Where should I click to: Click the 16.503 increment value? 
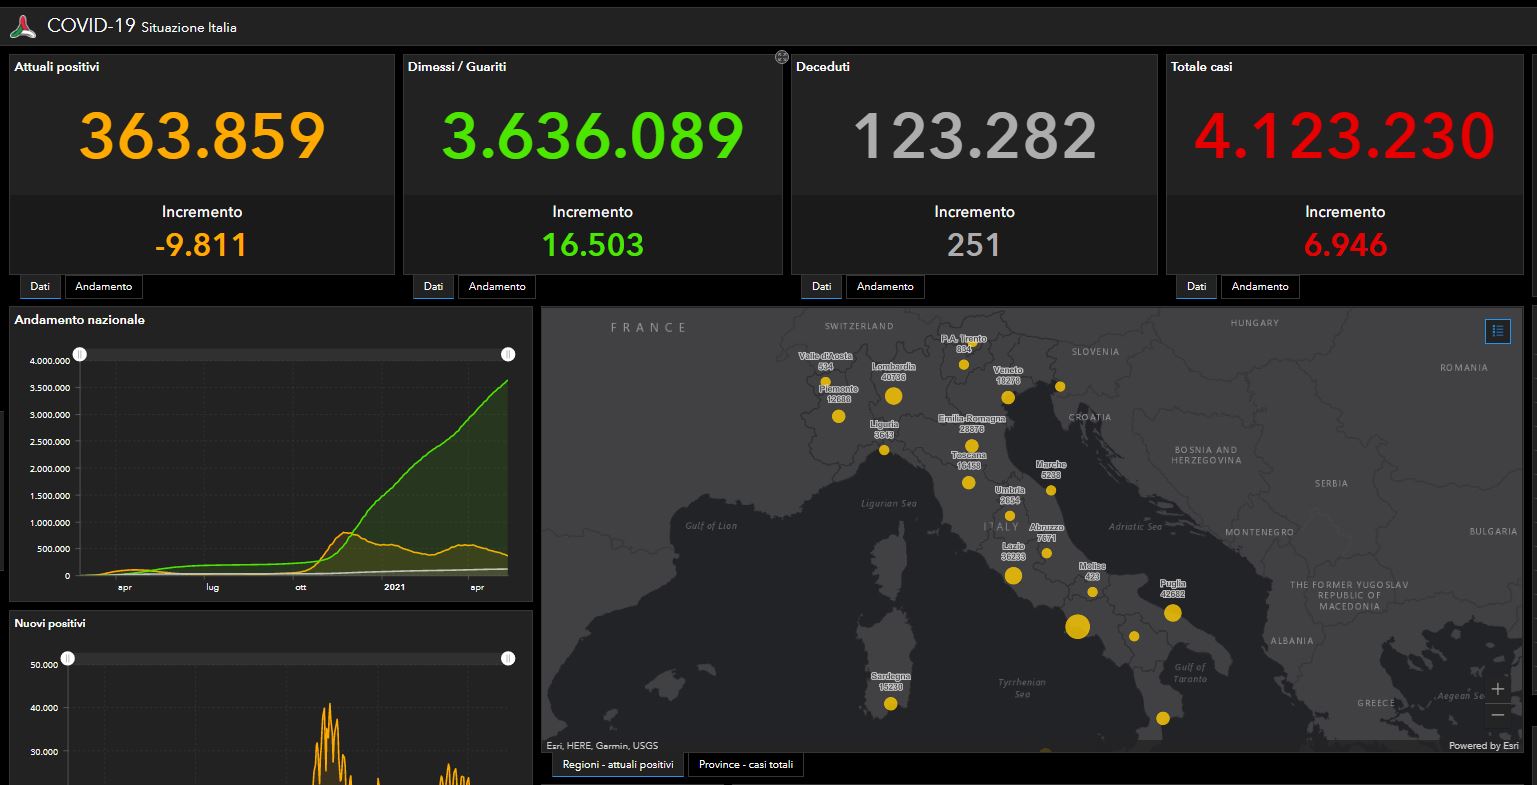click(x=593, y=245)
